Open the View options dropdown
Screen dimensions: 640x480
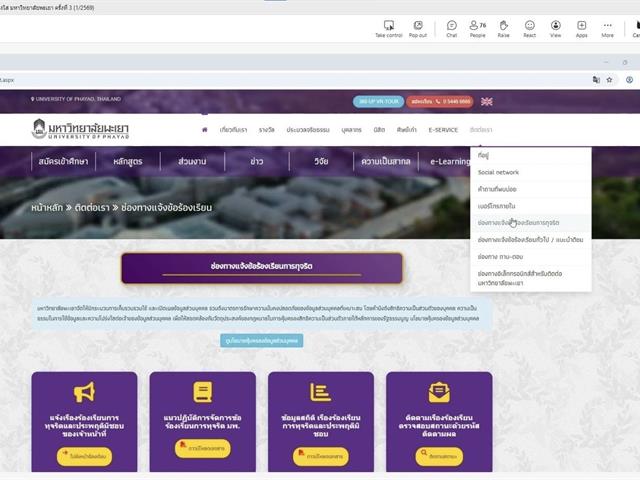555,27
